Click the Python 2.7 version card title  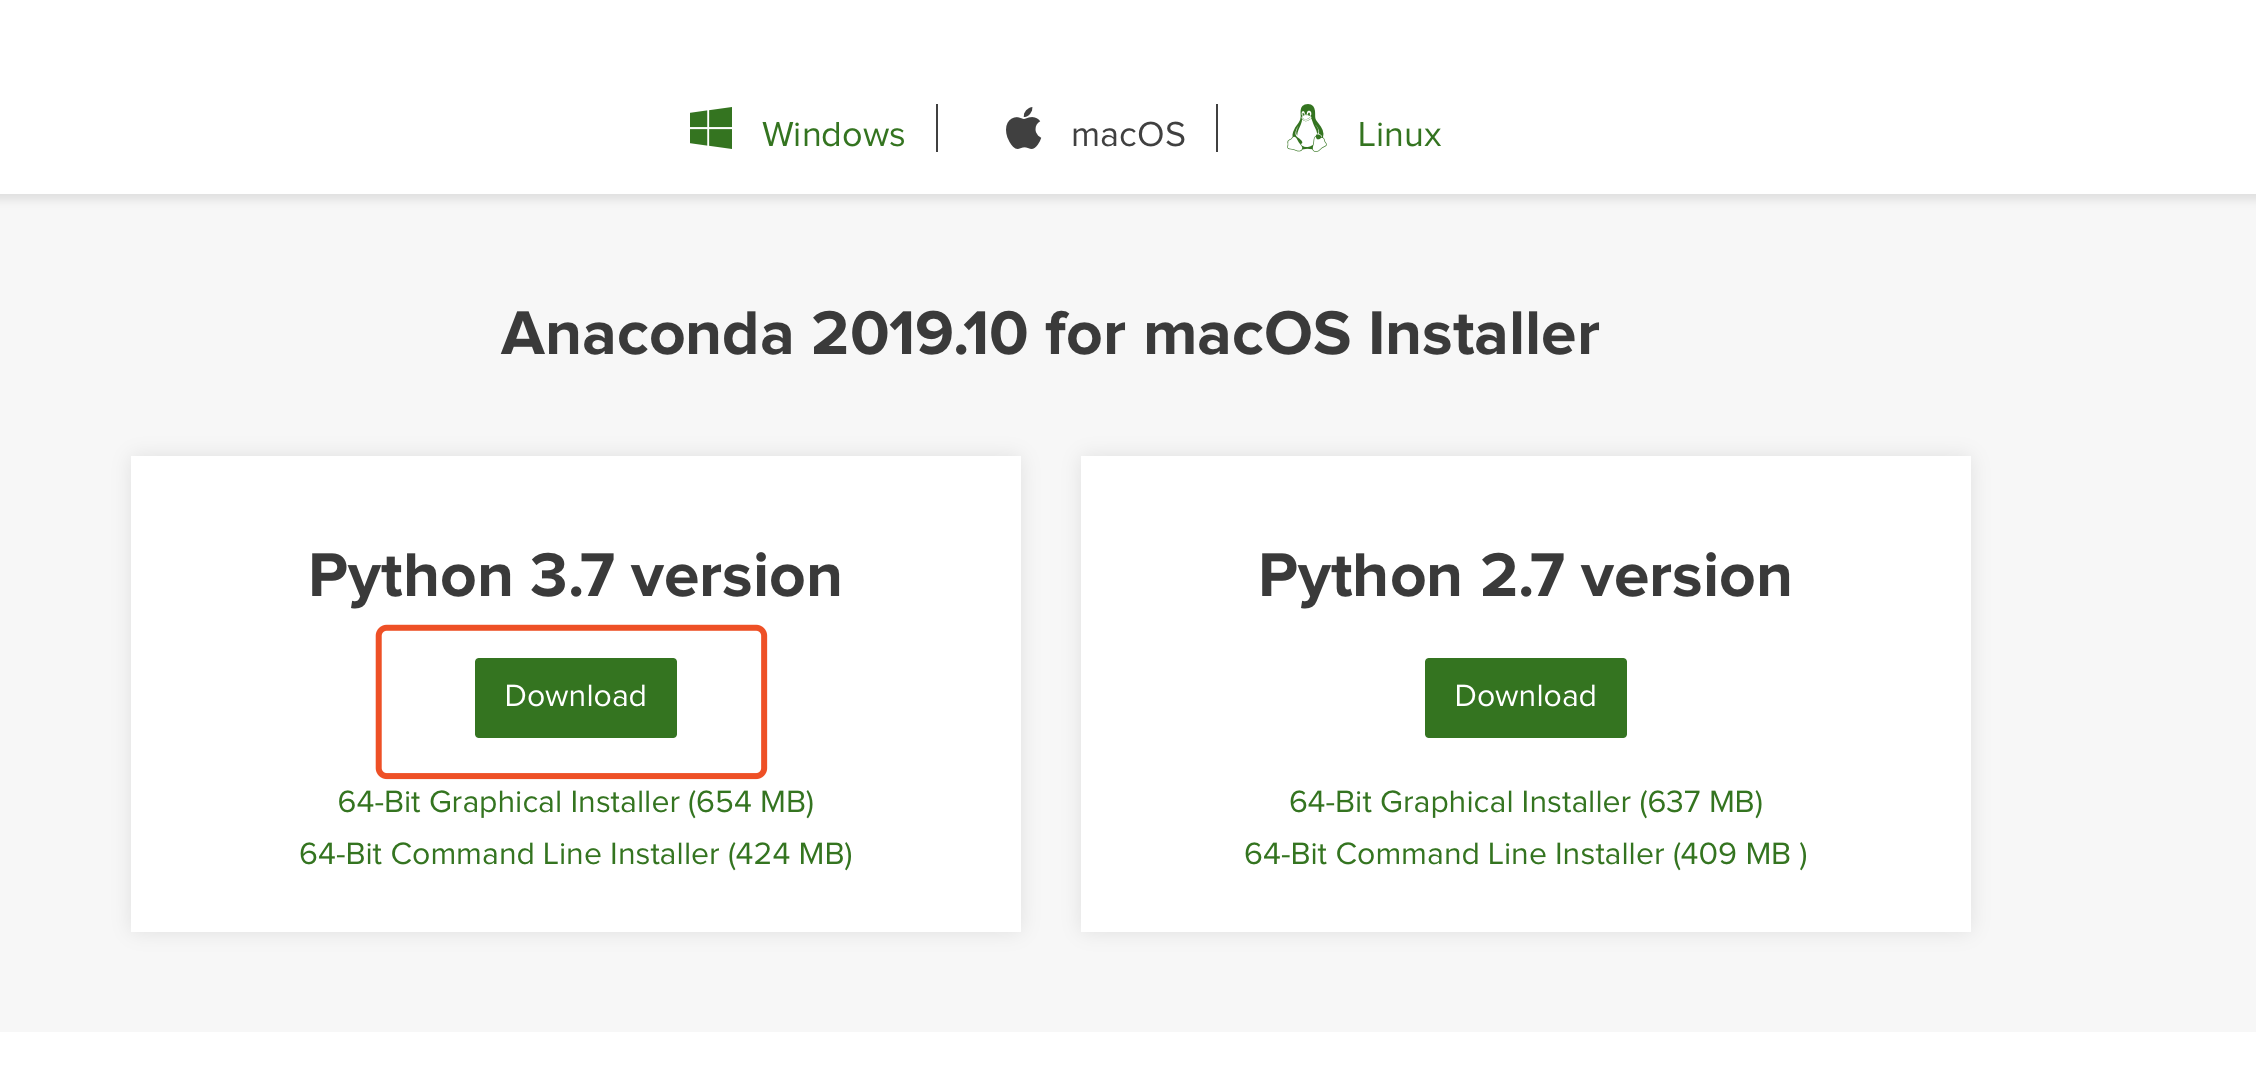(1524, 574)
